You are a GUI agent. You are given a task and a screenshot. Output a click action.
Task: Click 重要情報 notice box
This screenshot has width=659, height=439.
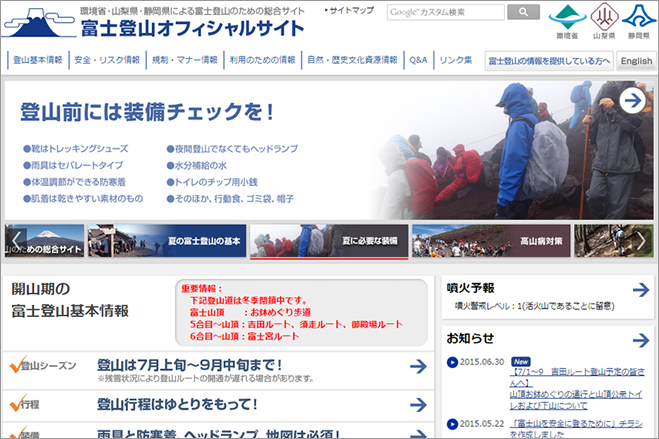tap(301, 312)
